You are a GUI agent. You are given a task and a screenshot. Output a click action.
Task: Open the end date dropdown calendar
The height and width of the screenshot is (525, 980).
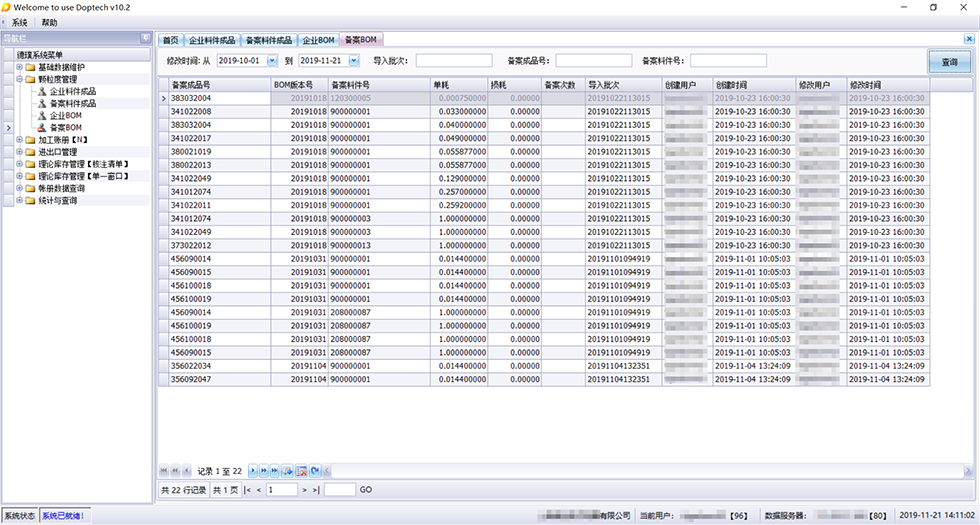[x=354, y=61]
